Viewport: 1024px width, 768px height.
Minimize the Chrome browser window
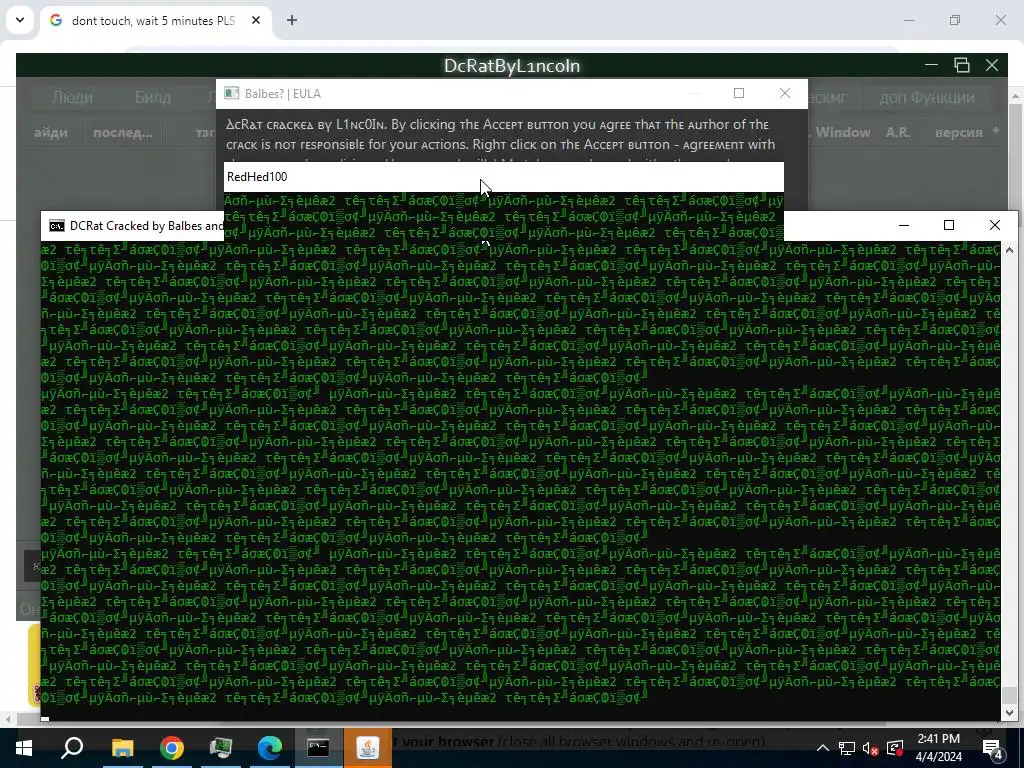(x=909, y=20)
